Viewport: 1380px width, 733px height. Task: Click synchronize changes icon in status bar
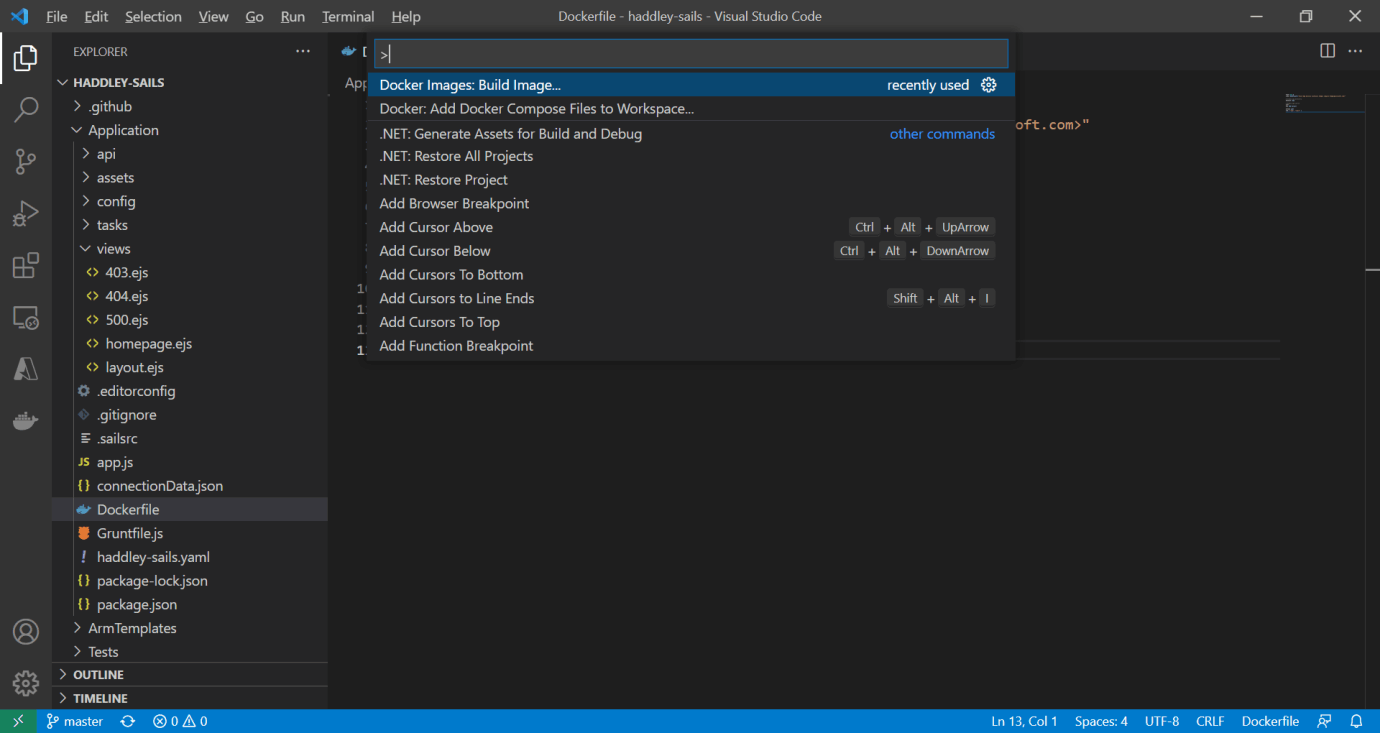click(x=128, y=721)
